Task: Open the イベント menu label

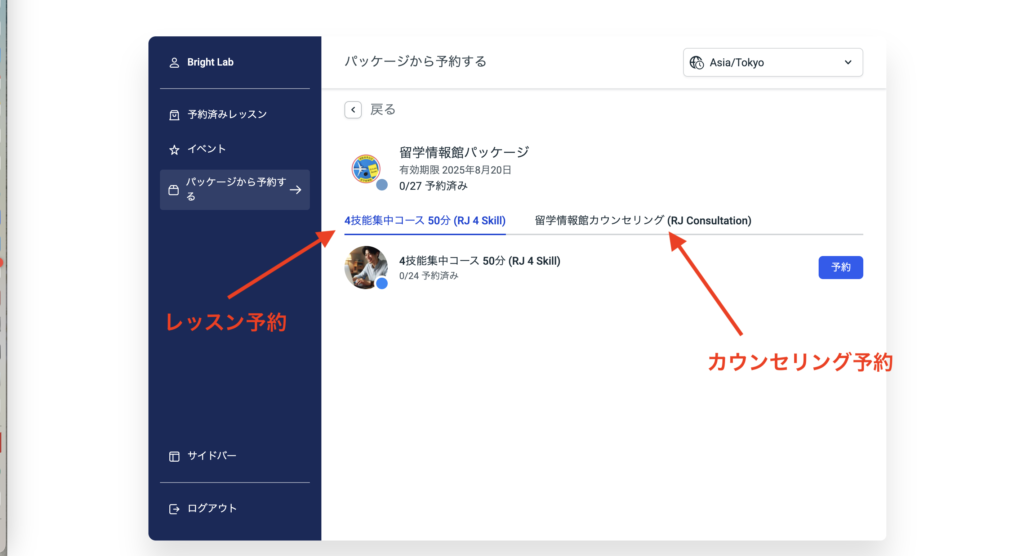Action: (207, 149)
